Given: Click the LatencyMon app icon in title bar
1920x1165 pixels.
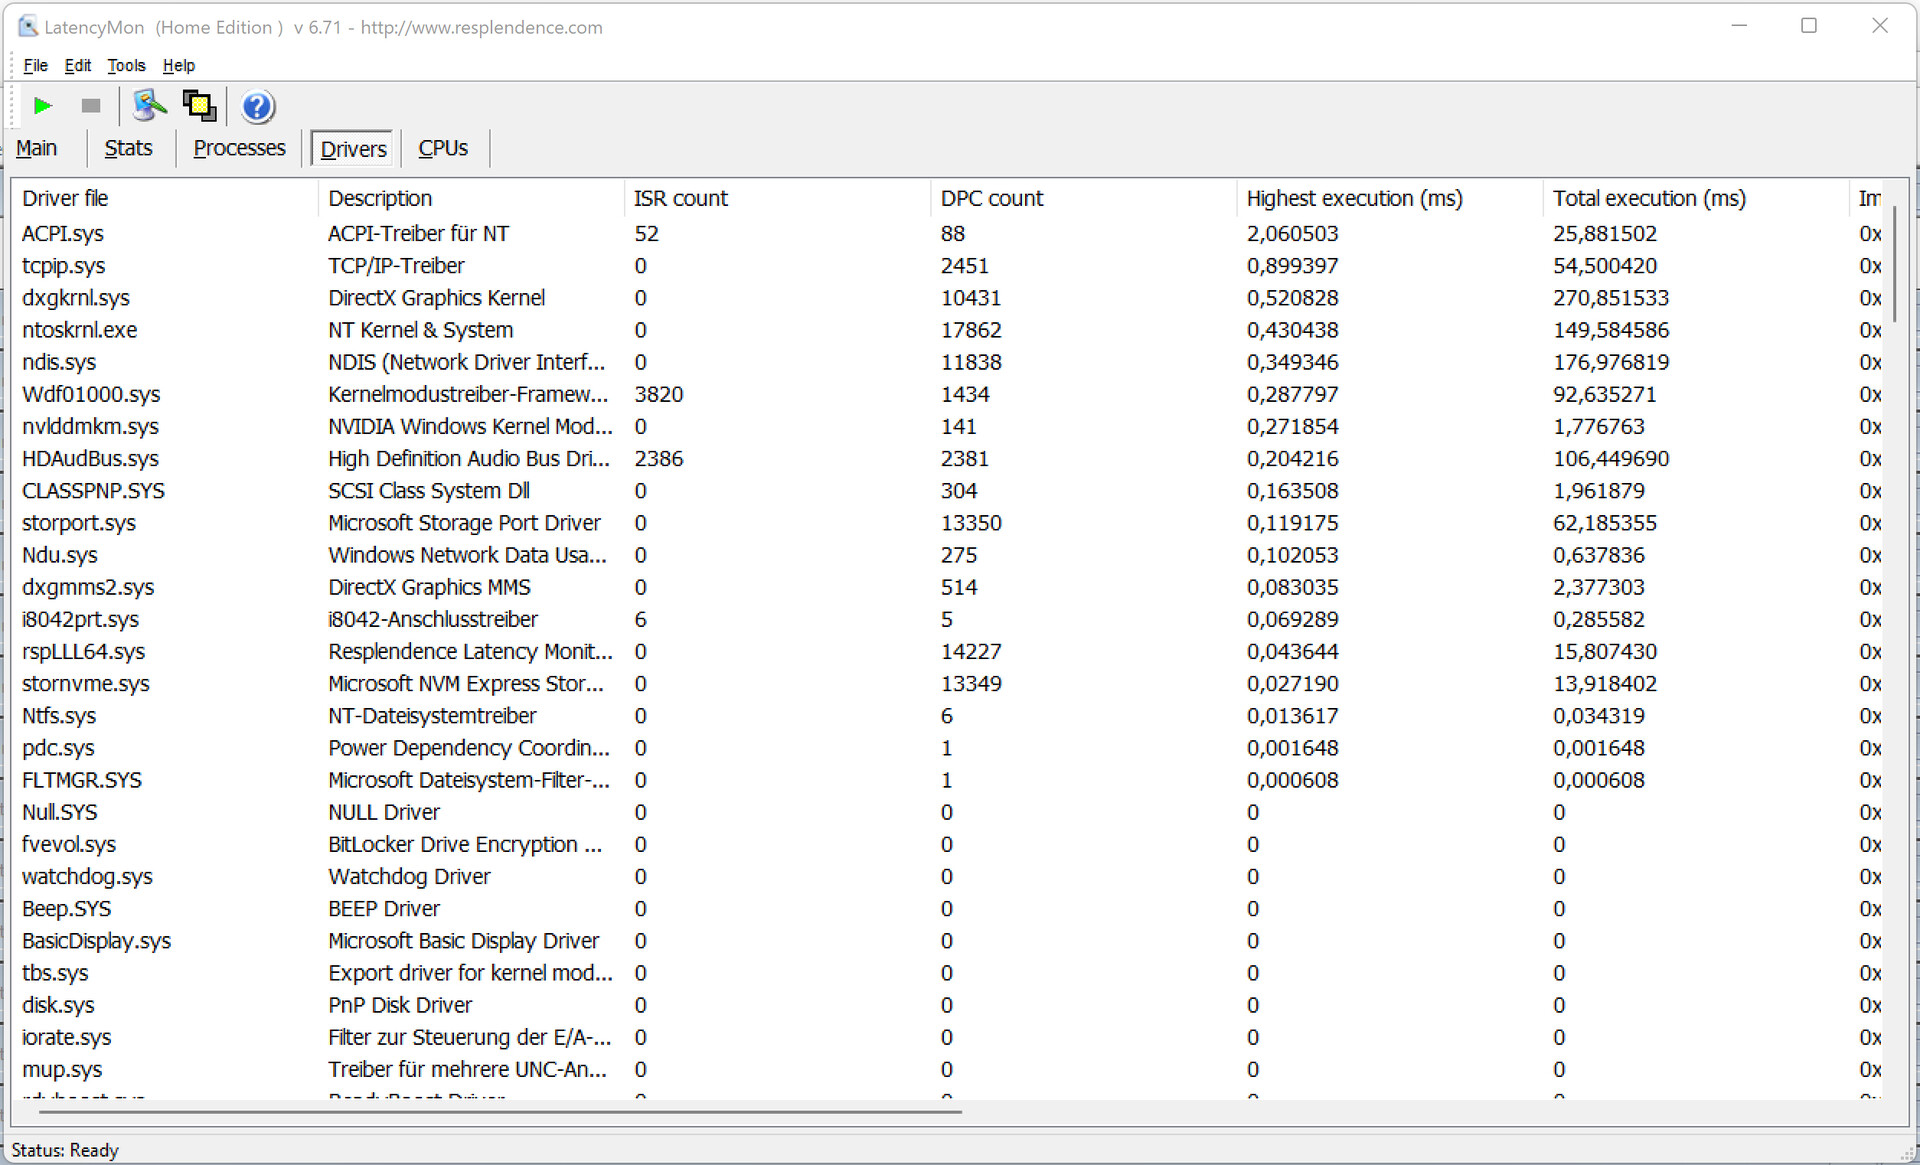Looking at the screenshot, I should 27,27.
